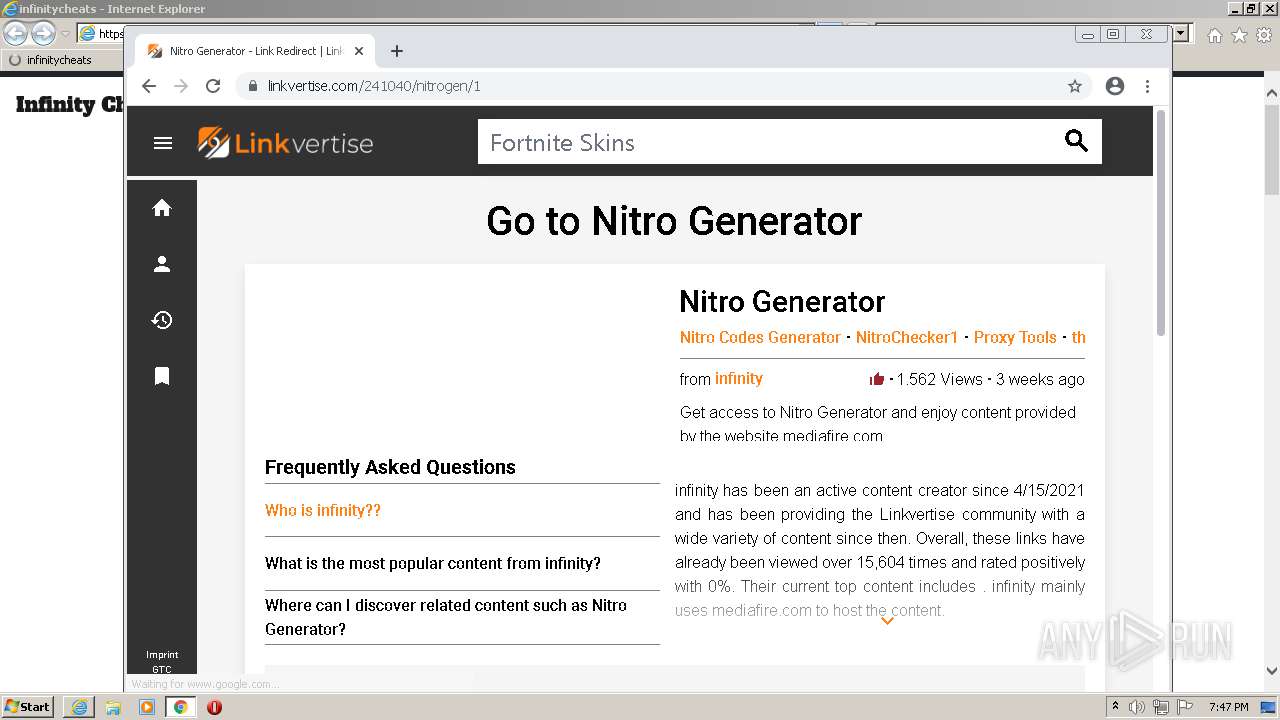Open the Internet Explorer address dropdown
This screenshot has height=720, width=1280.
1181,34
